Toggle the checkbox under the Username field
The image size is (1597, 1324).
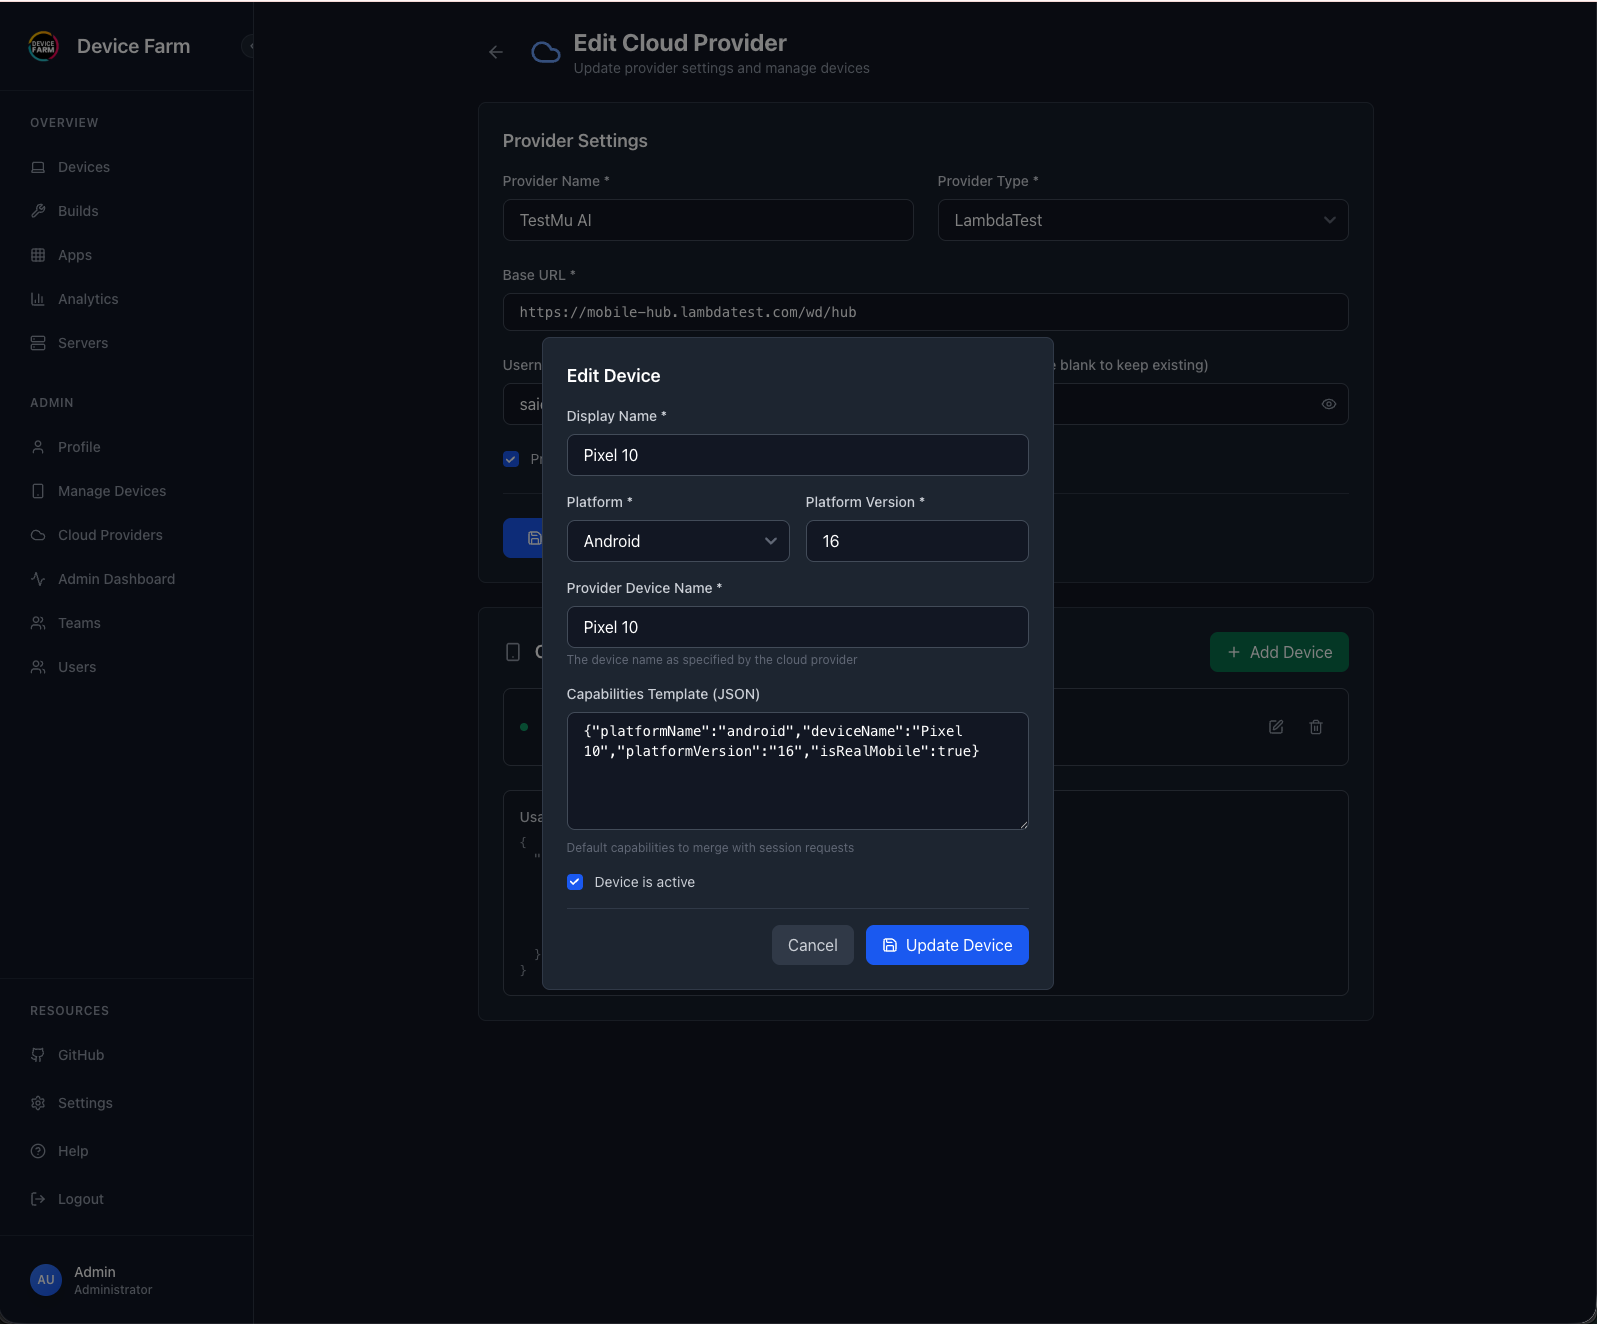click(511, 459)
